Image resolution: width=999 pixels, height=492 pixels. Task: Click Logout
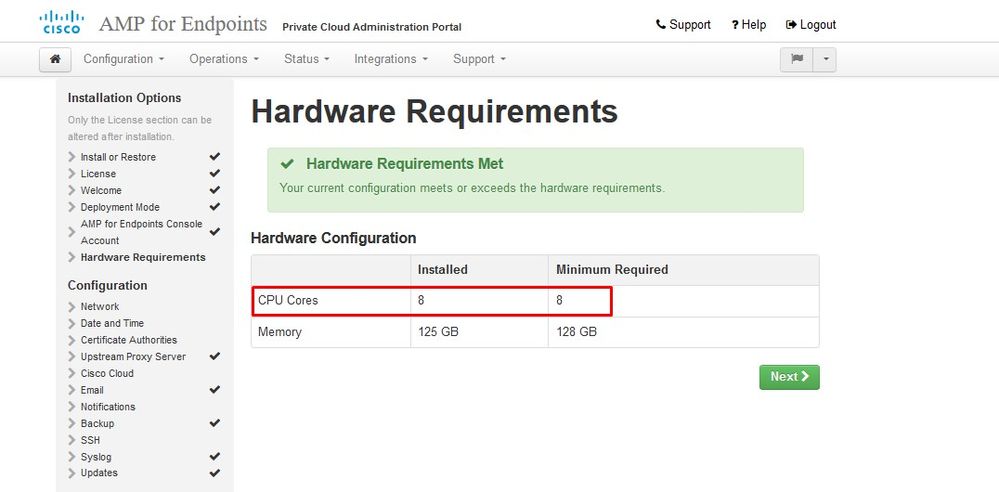click(x=811, y=25)
